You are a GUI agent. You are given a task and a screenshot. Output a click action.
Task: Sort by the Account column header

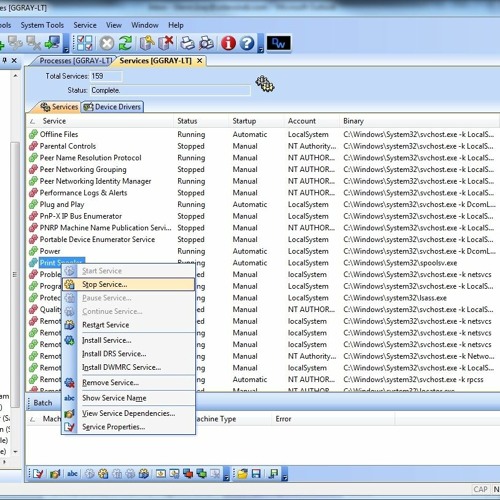click(x=312, y=121)
